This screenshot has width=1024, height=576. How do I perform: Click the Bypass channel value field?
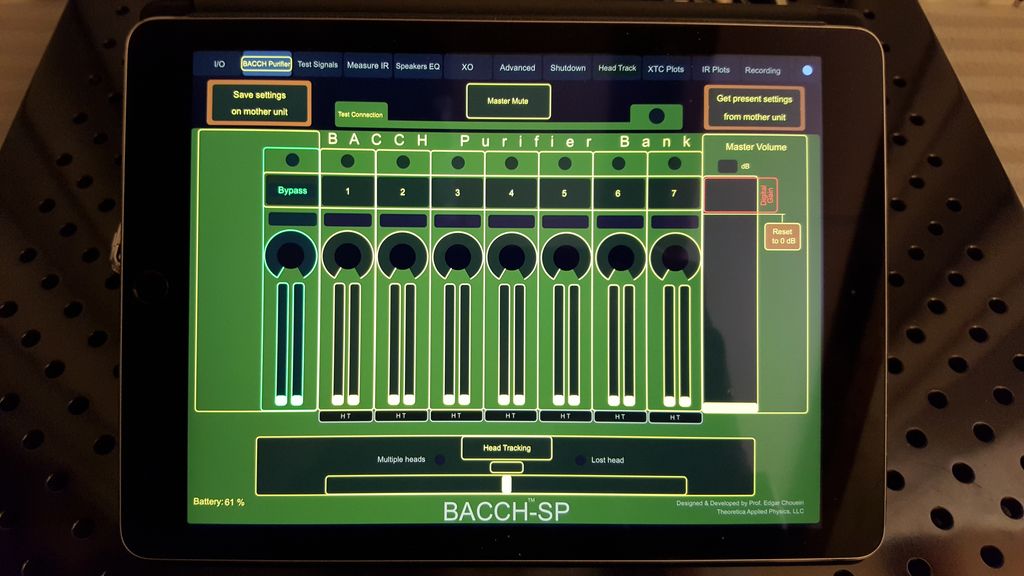292,219
